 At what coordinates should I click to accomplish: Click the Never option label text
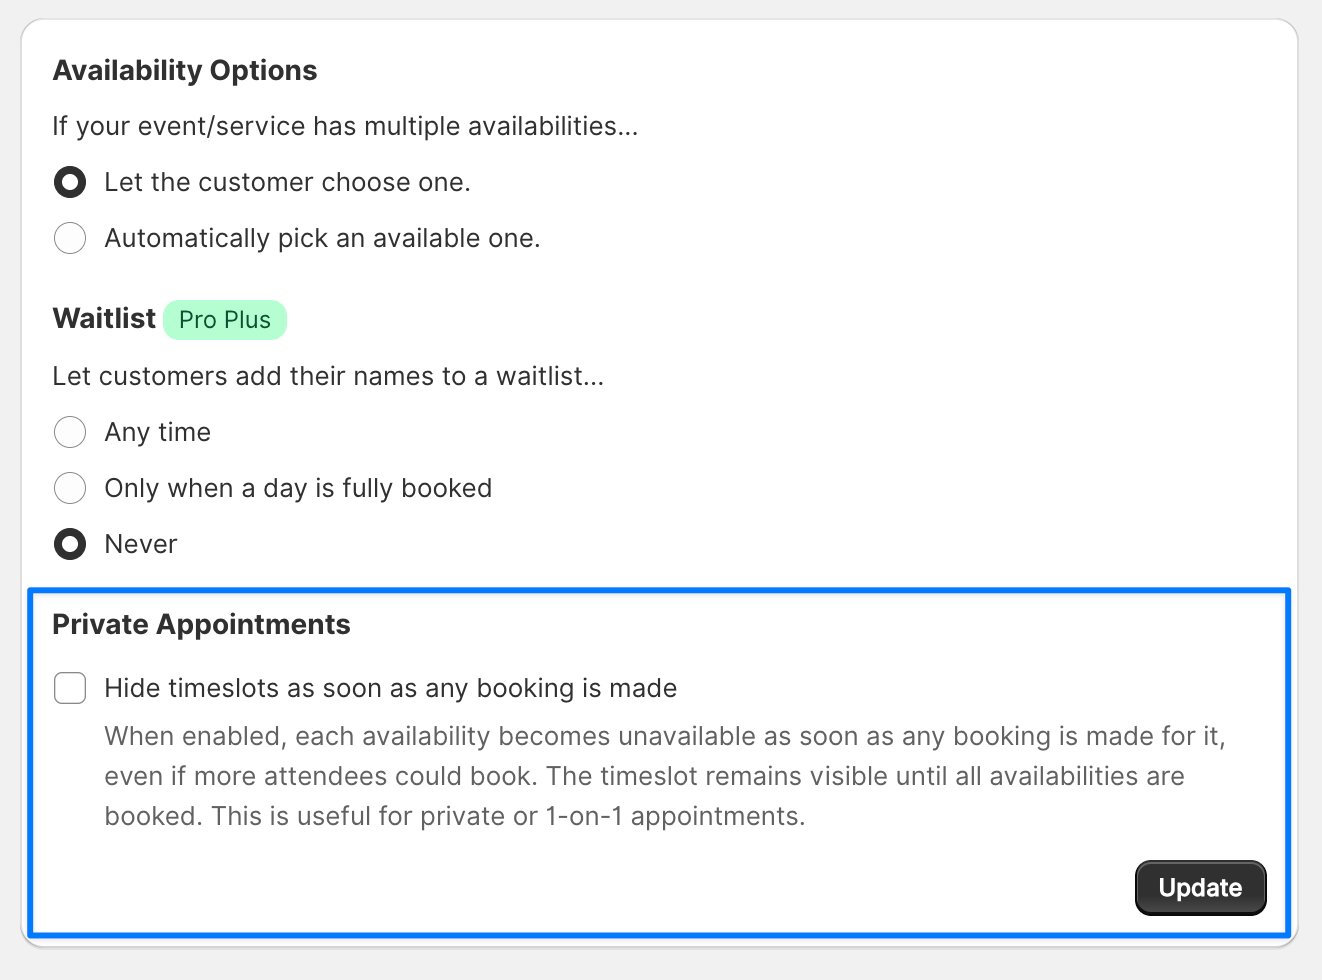[x=140, y=544]
